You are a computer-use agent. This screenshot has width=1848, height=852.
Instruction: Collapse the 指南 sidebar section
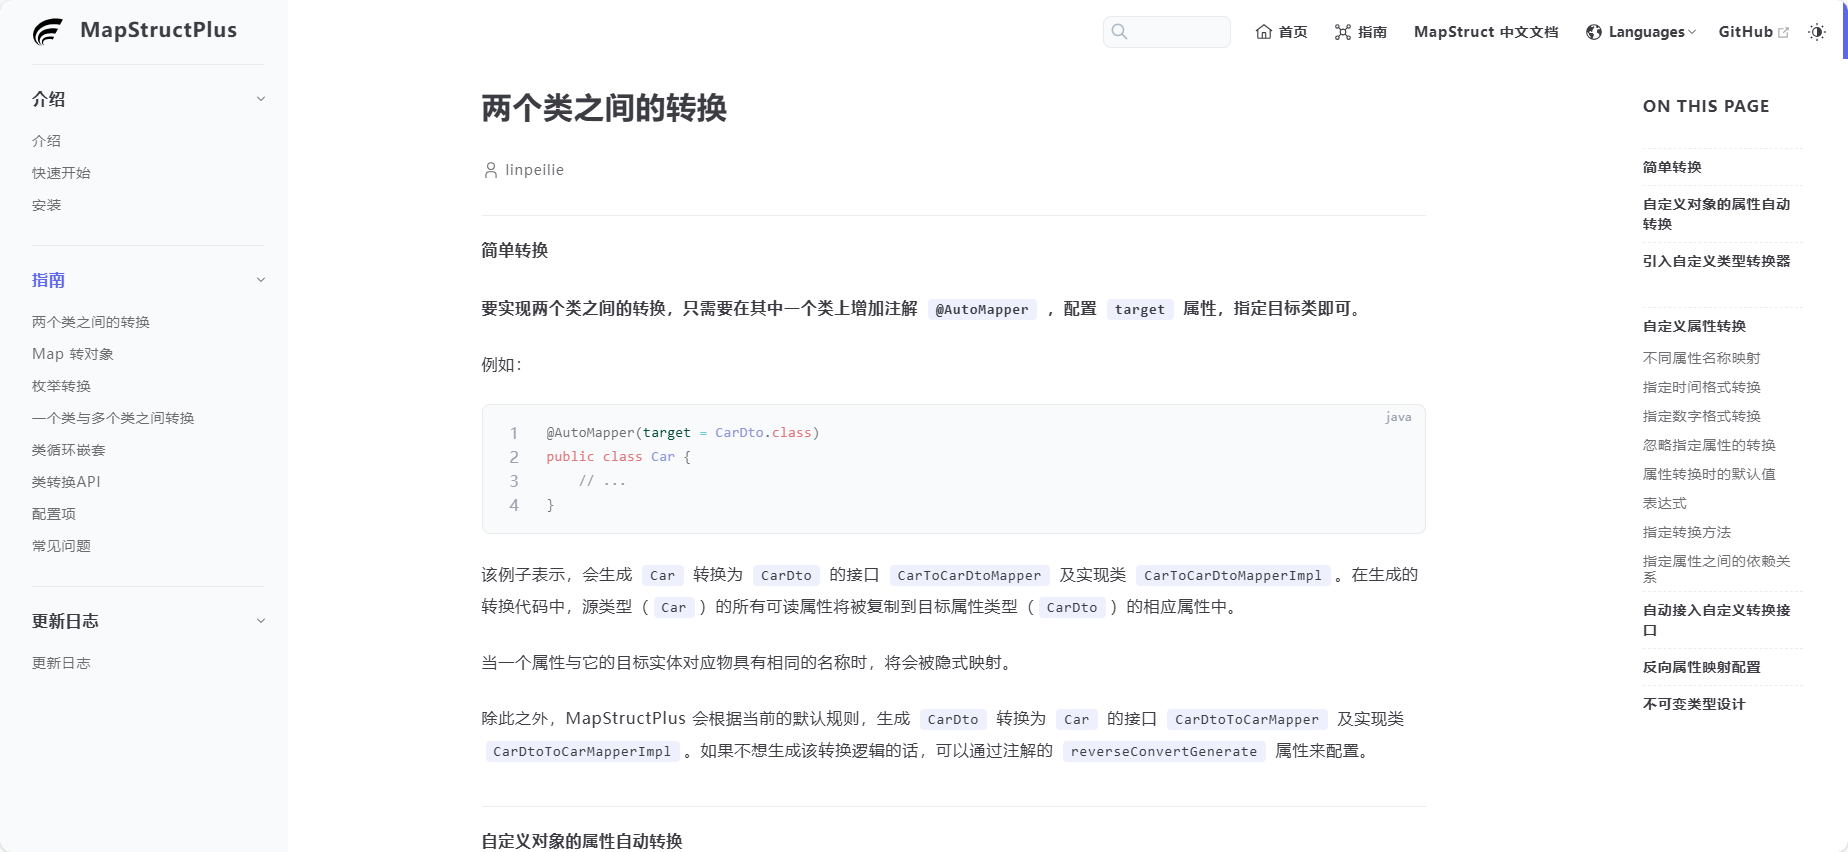click(x=261, y=280)
